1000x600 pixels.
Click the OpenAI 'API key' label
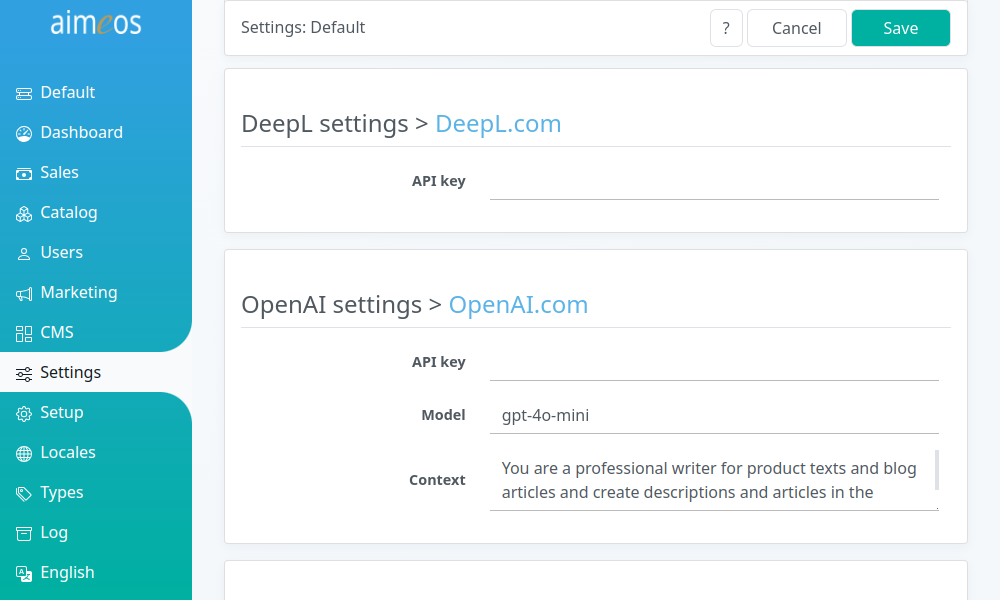[x=439, y=362]
